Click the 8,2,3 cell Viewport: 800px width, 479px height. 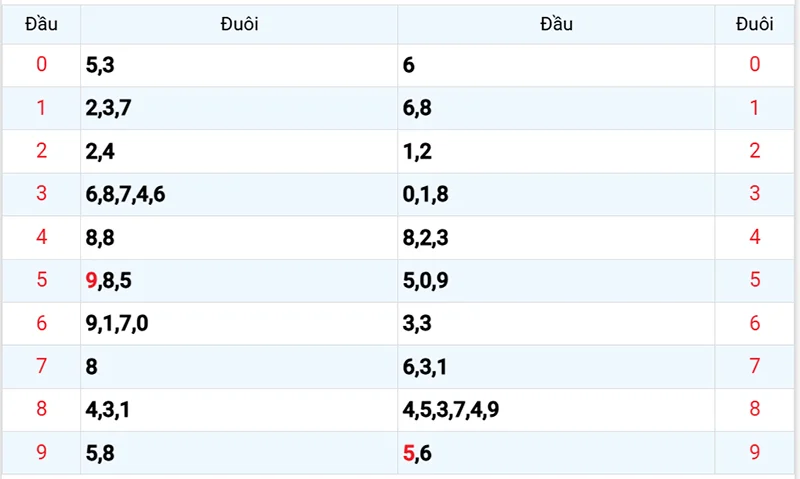pyautogui.click(x=424, y=237)
